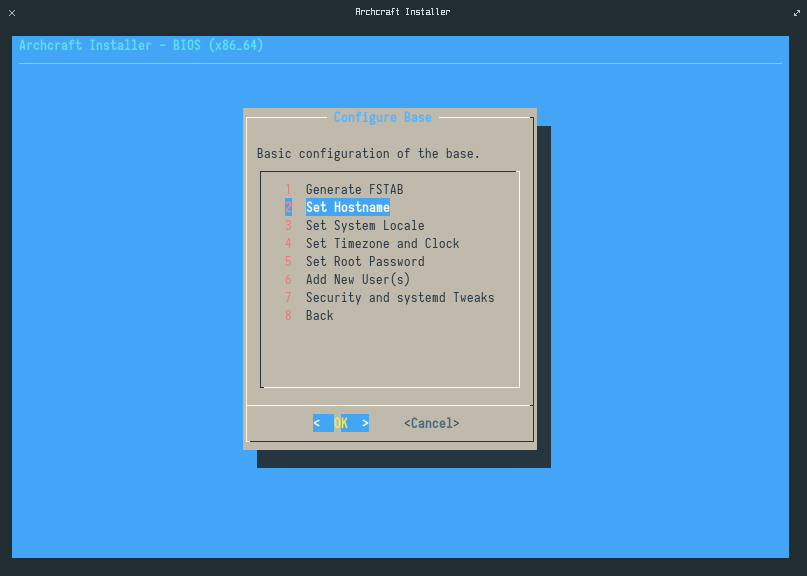Image resolution: width=807 pixels, height=576 pixels.
Task: Select Set System Locale option
Action: tap(355, 225)
